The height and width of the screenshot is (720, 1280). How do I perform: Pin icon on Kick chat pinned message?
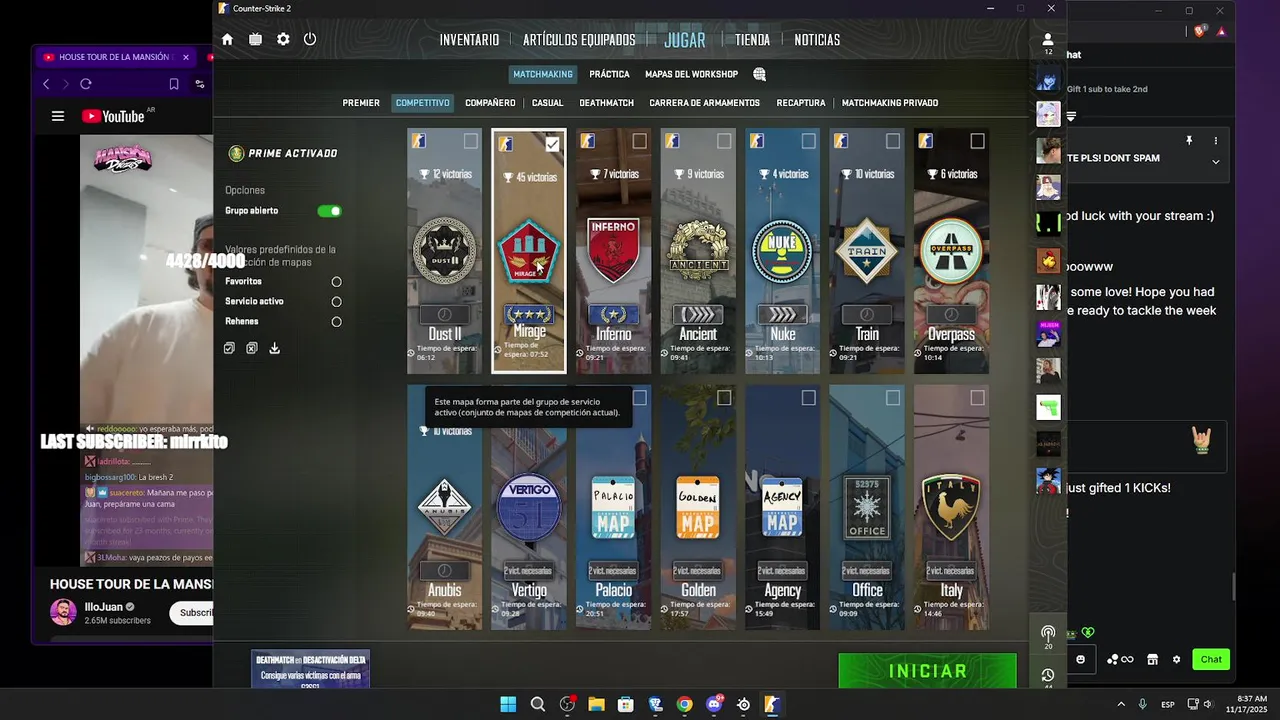1189,141
